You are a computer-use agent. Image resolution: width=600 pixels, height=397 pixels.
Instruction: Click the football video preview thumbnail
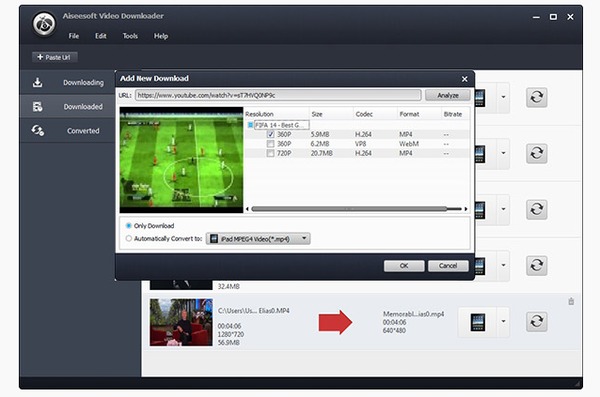[181, 160]
